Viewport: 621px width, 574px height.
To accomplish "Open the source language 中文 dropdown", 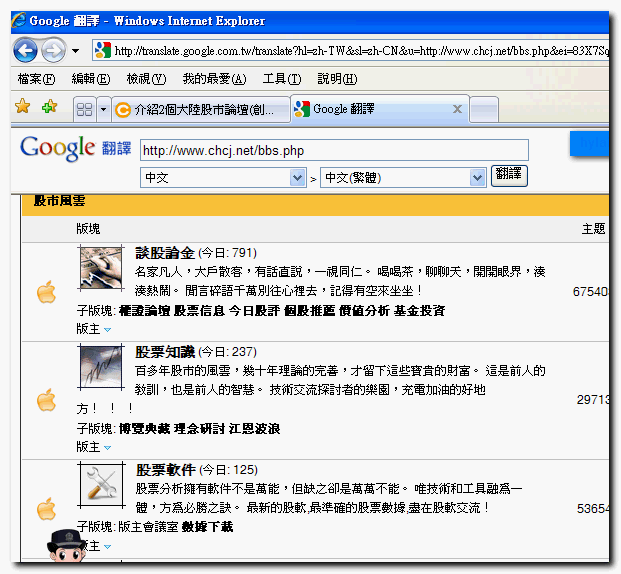I will pos(223,177).
